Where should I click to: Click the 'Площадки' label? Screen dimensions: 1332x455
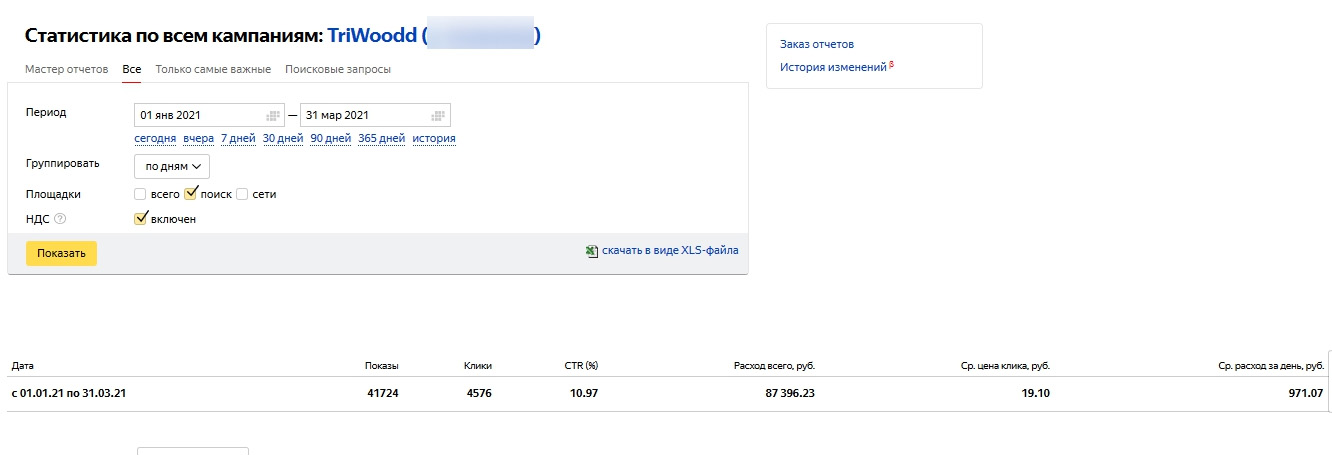pos(53,194)
